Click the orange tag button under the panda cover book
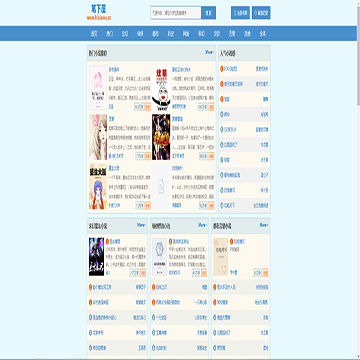This screenshot has height=360, width=360. tap(211, 107)
